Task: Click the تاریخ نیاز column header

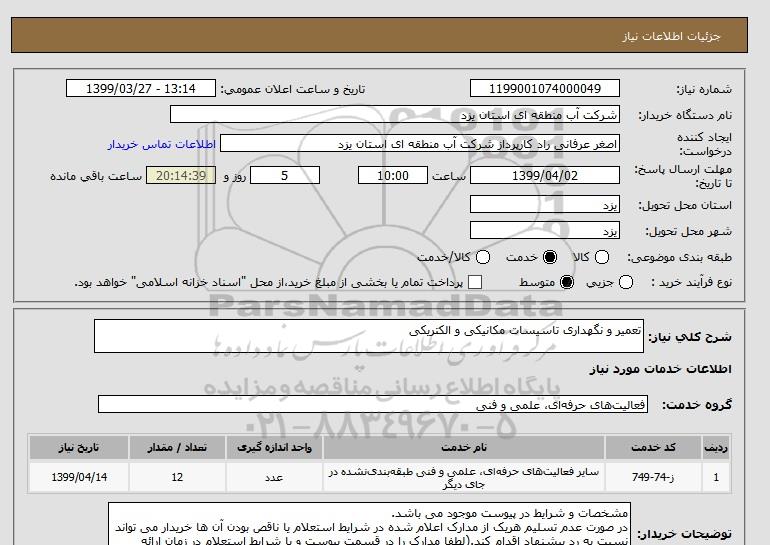Action: tap(79, 447)
